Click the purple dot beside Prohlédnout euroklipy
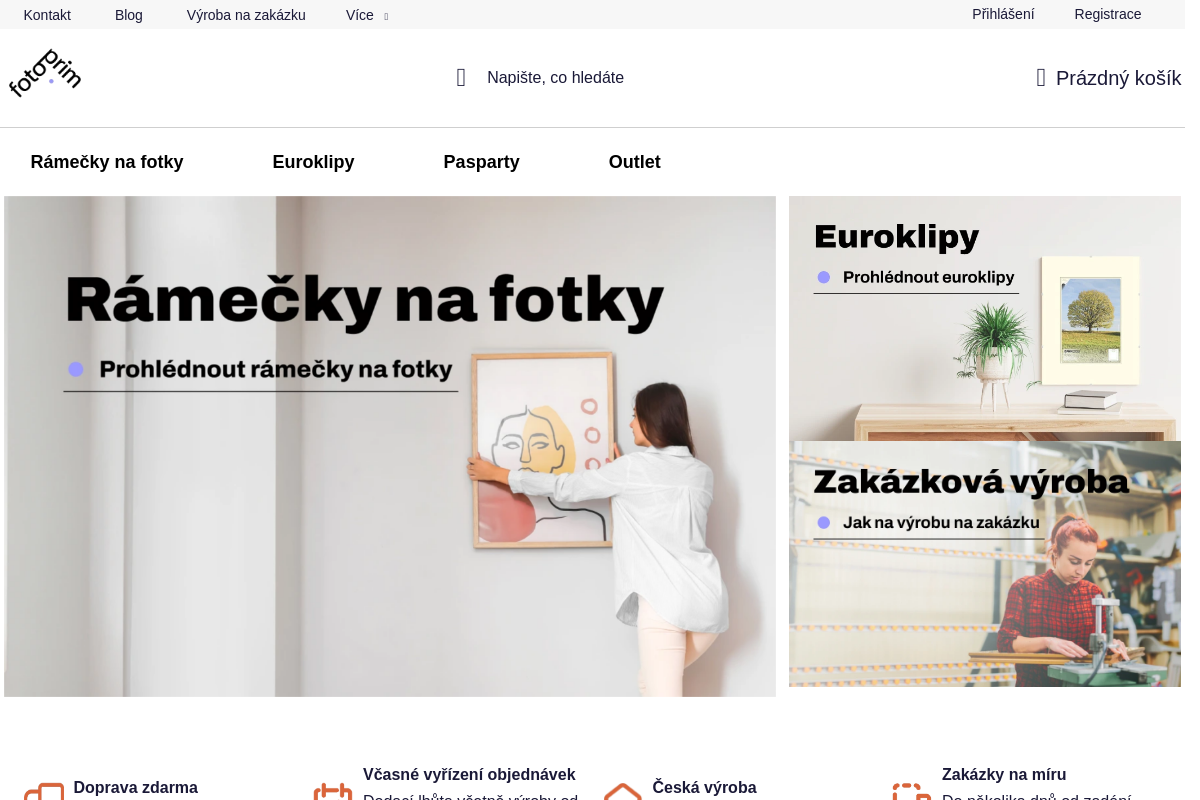The height and width of the screenshot is (800, 1200). (824, 277)
